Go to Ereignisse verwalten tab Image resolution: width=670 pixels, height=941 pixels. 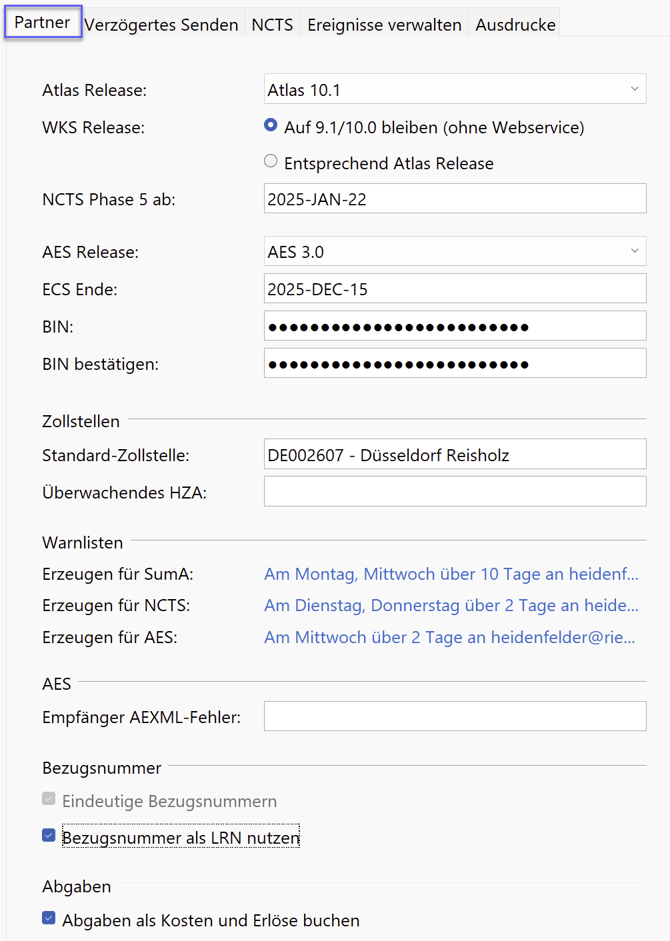pyautogui.click(x=384, y=24)
